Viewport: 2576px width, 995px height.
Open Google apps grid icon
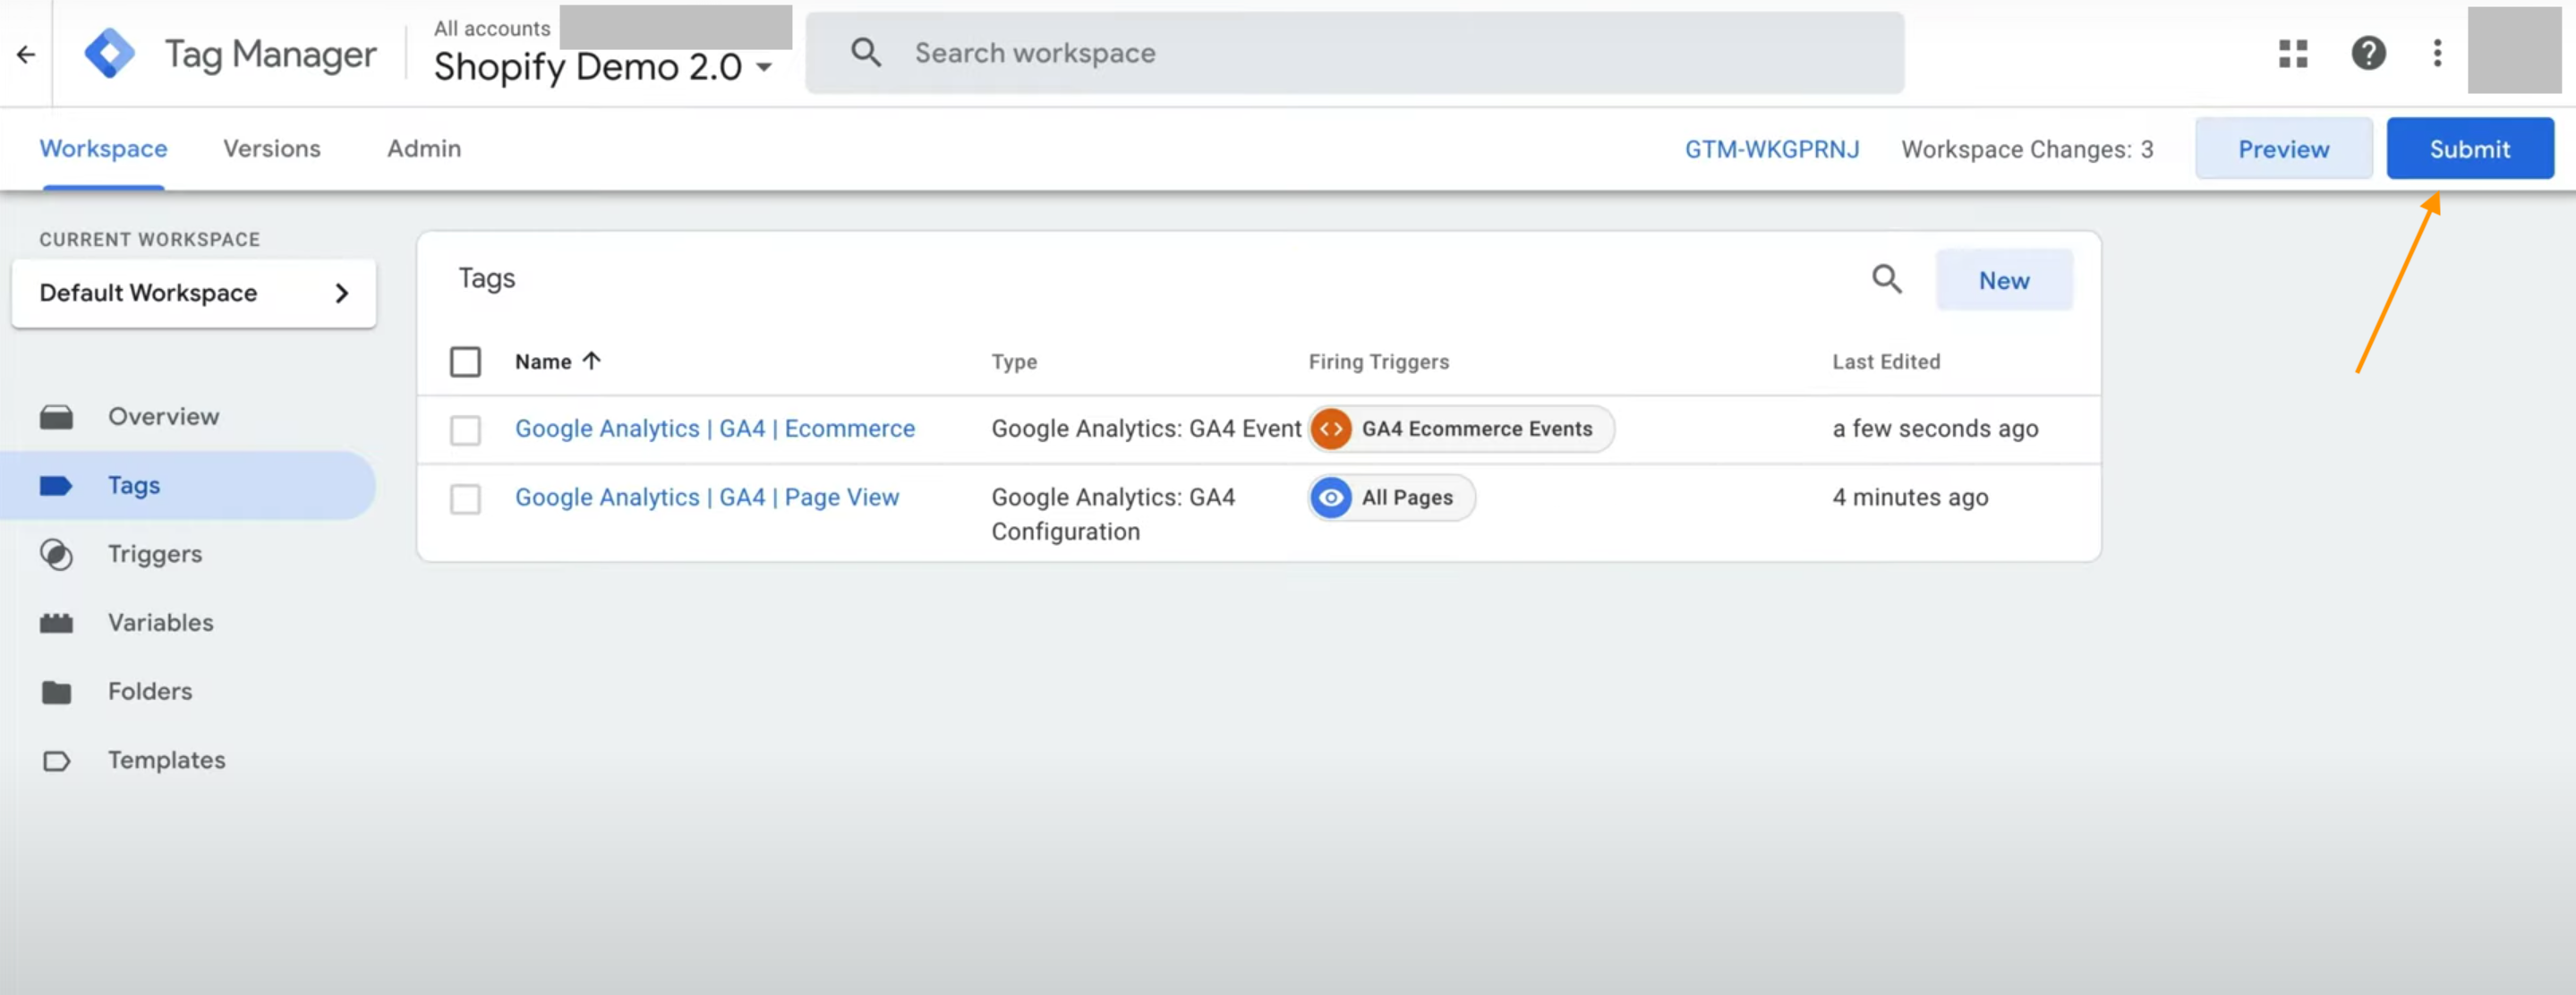[x=2294, y=53]
